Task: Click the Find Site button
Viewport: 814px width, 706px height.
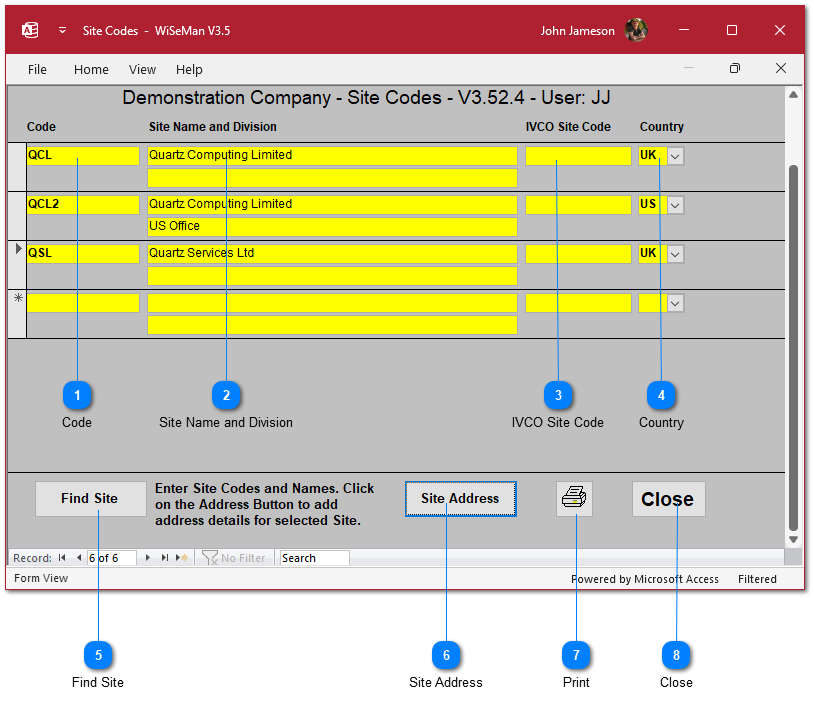Action: [x=90, y=498]
